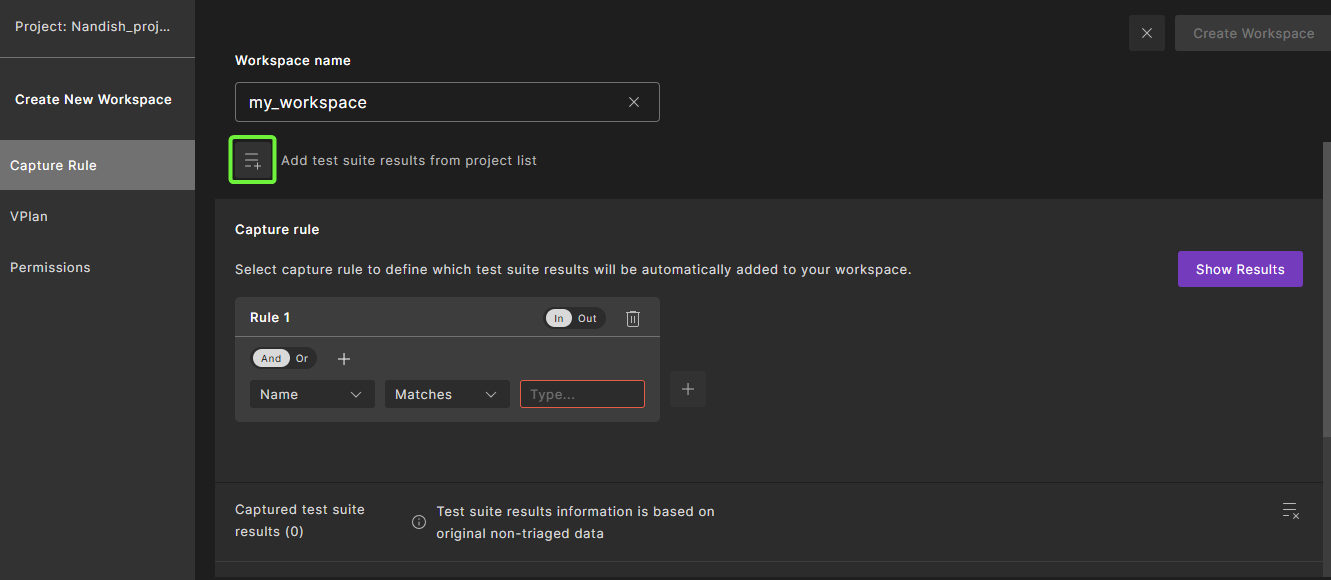
Task: Click the rule value Type... input field
Action: (x=581, y=394)
